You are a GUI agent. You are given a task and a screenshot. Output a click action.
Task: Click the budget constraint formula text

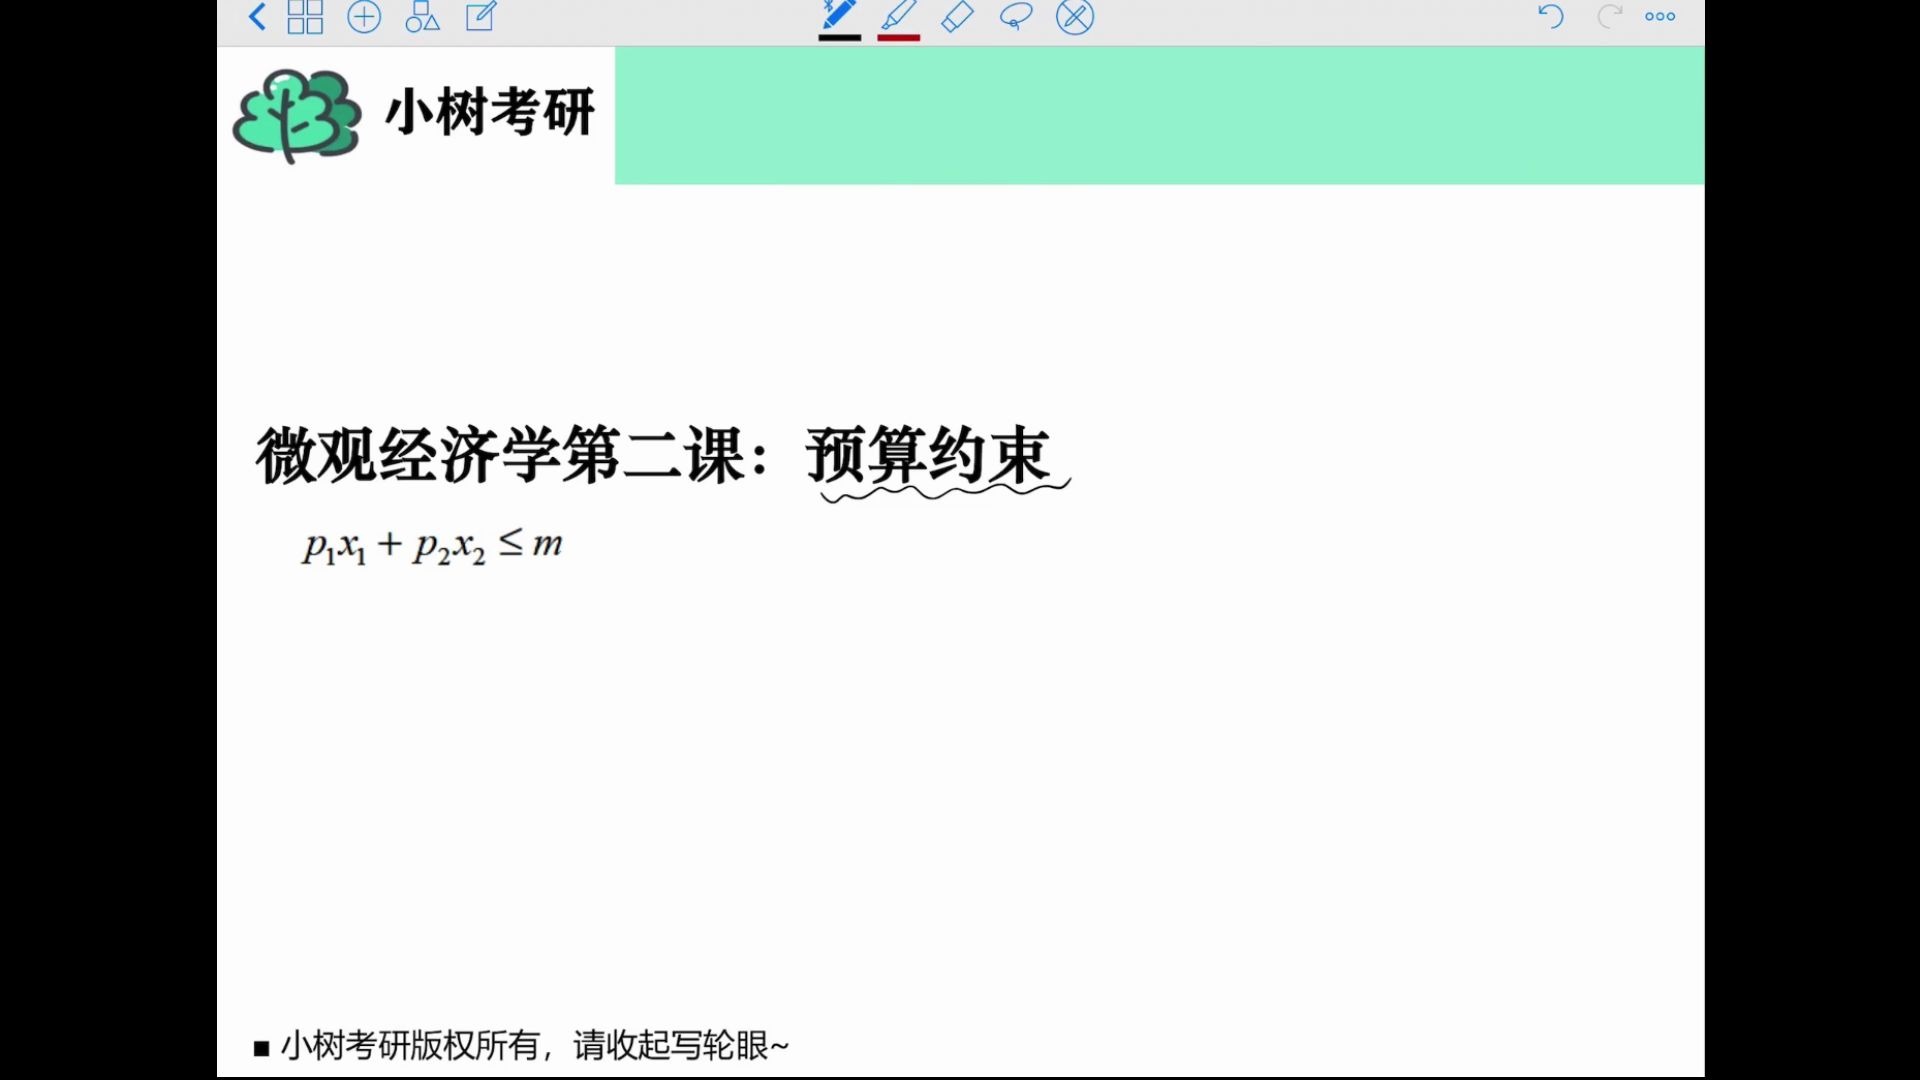429,545
